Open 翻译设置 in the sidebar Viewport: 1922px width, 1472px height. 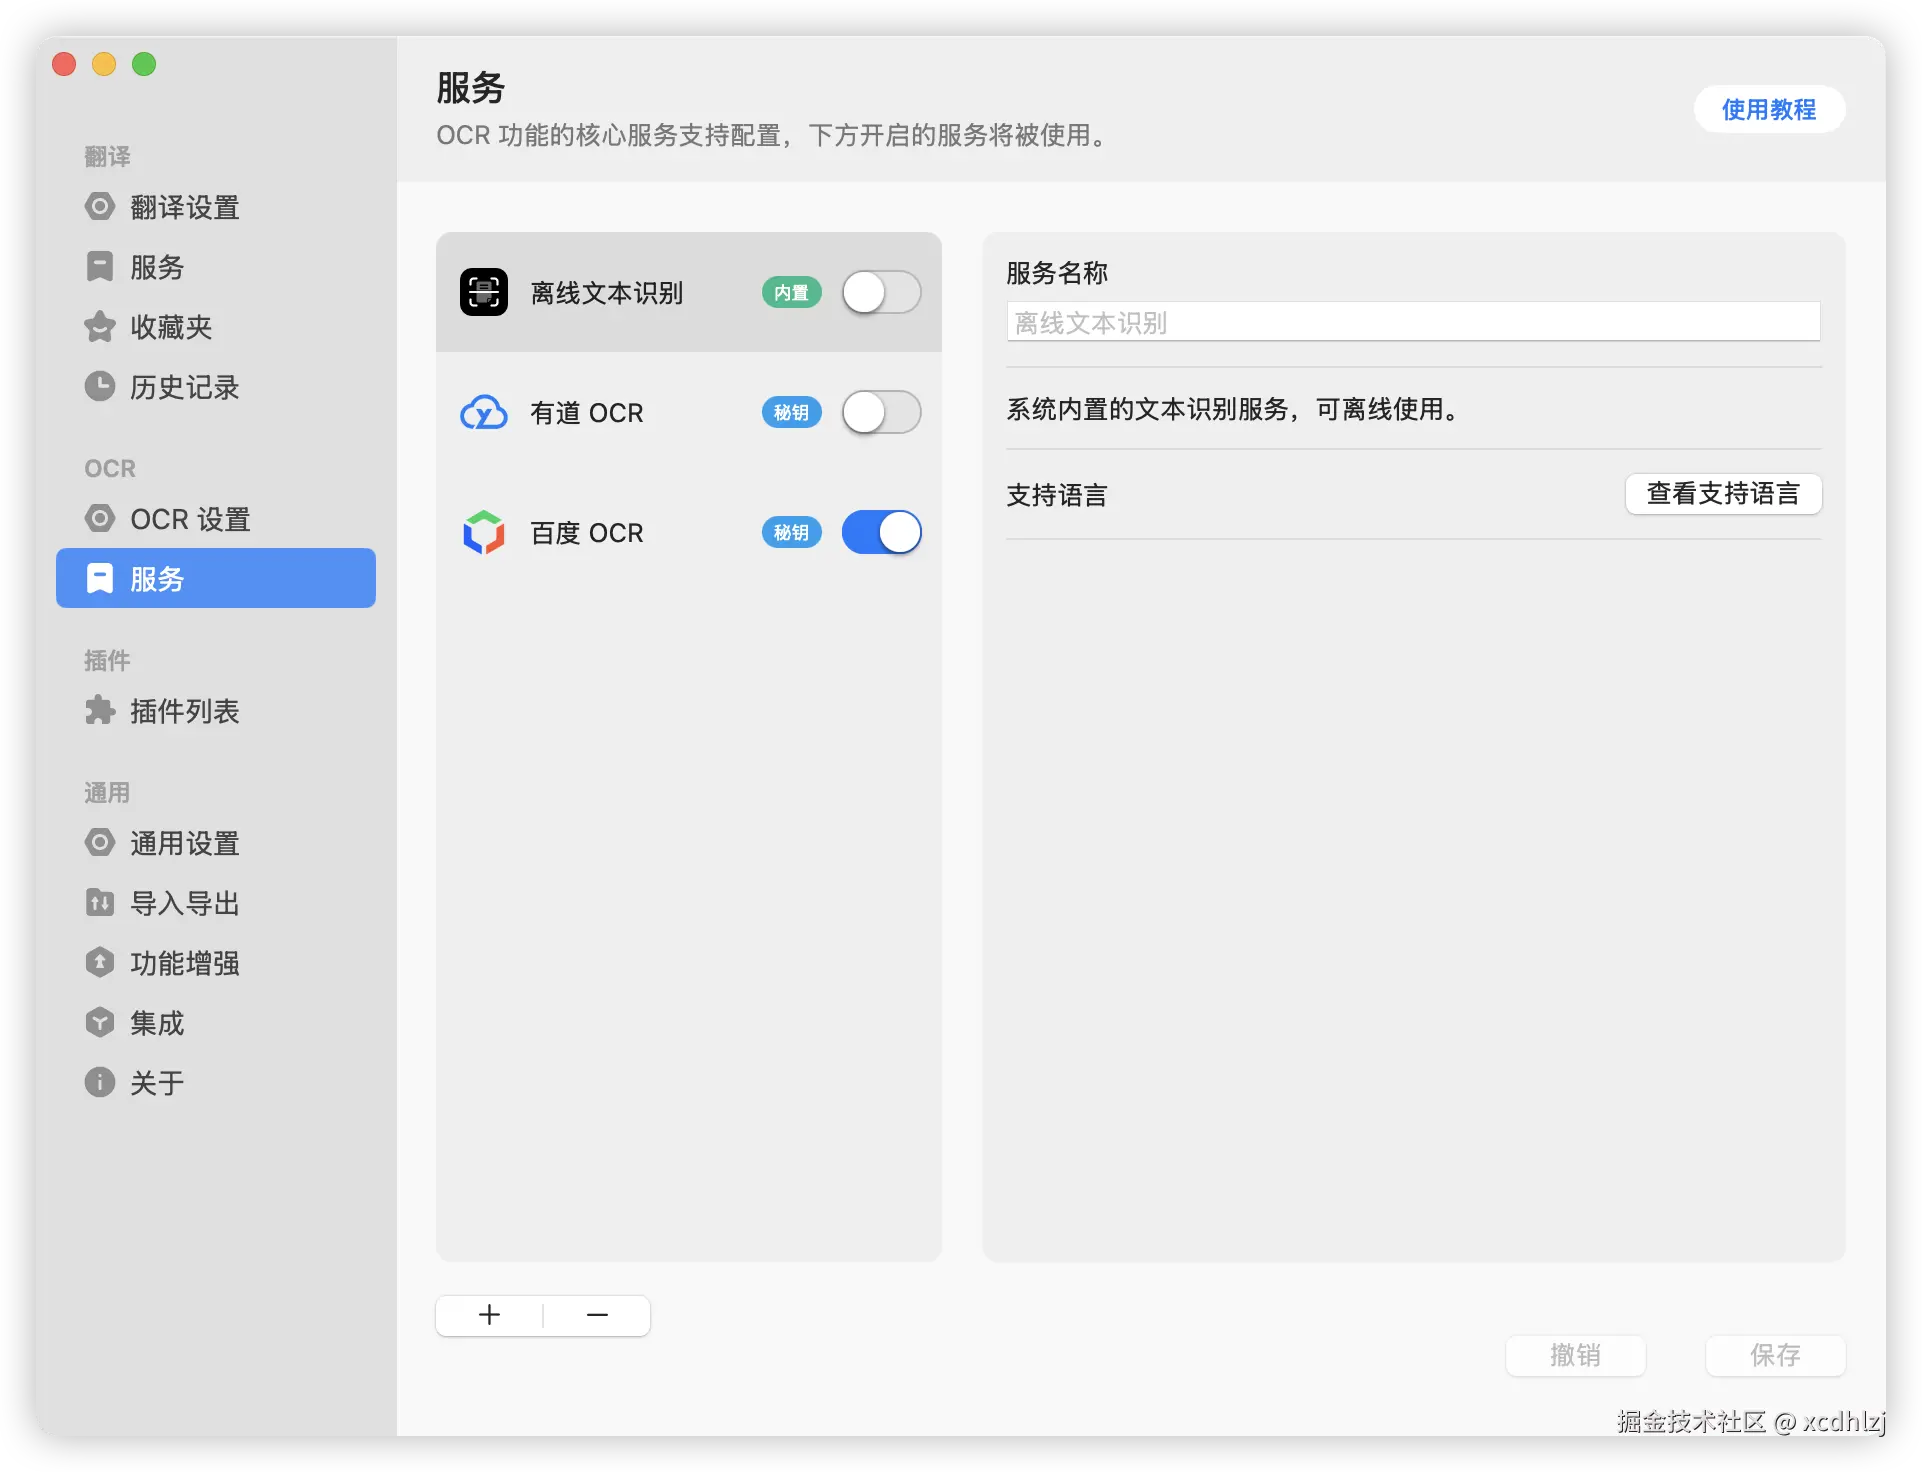pos(184,207)
